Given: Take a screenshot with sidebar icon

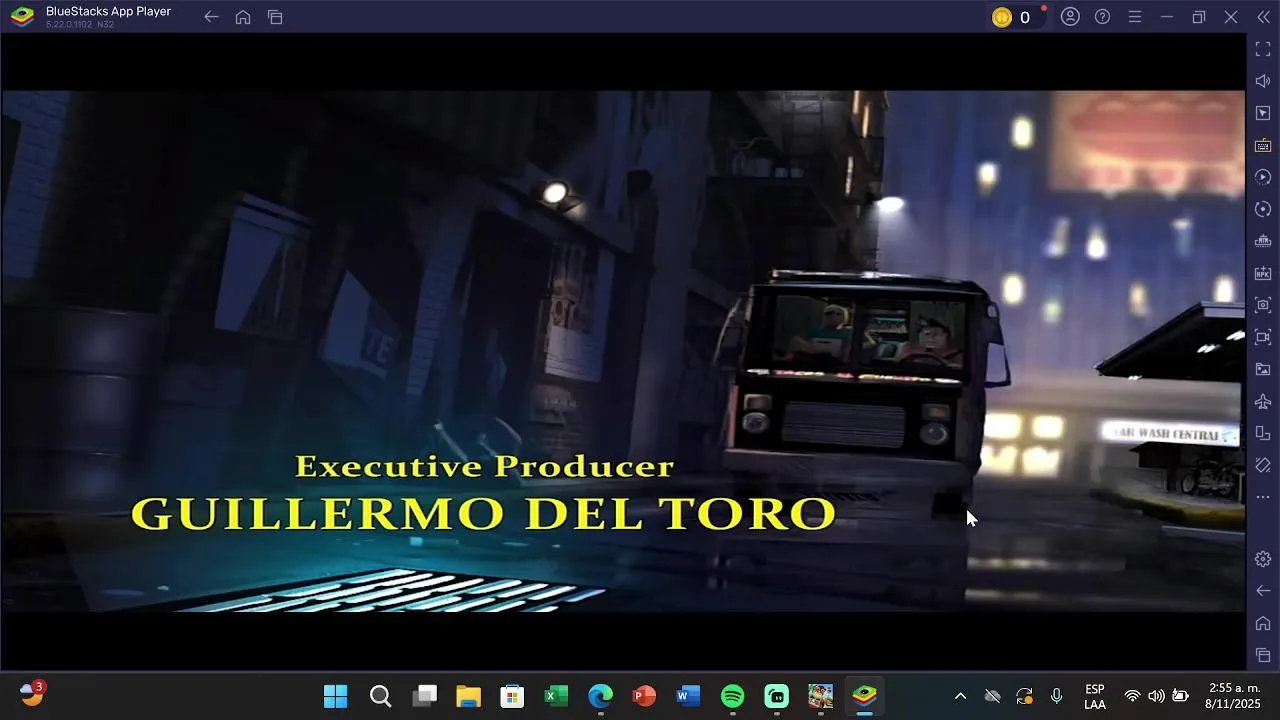Looking at the screenshot, I should point(1263,305).
